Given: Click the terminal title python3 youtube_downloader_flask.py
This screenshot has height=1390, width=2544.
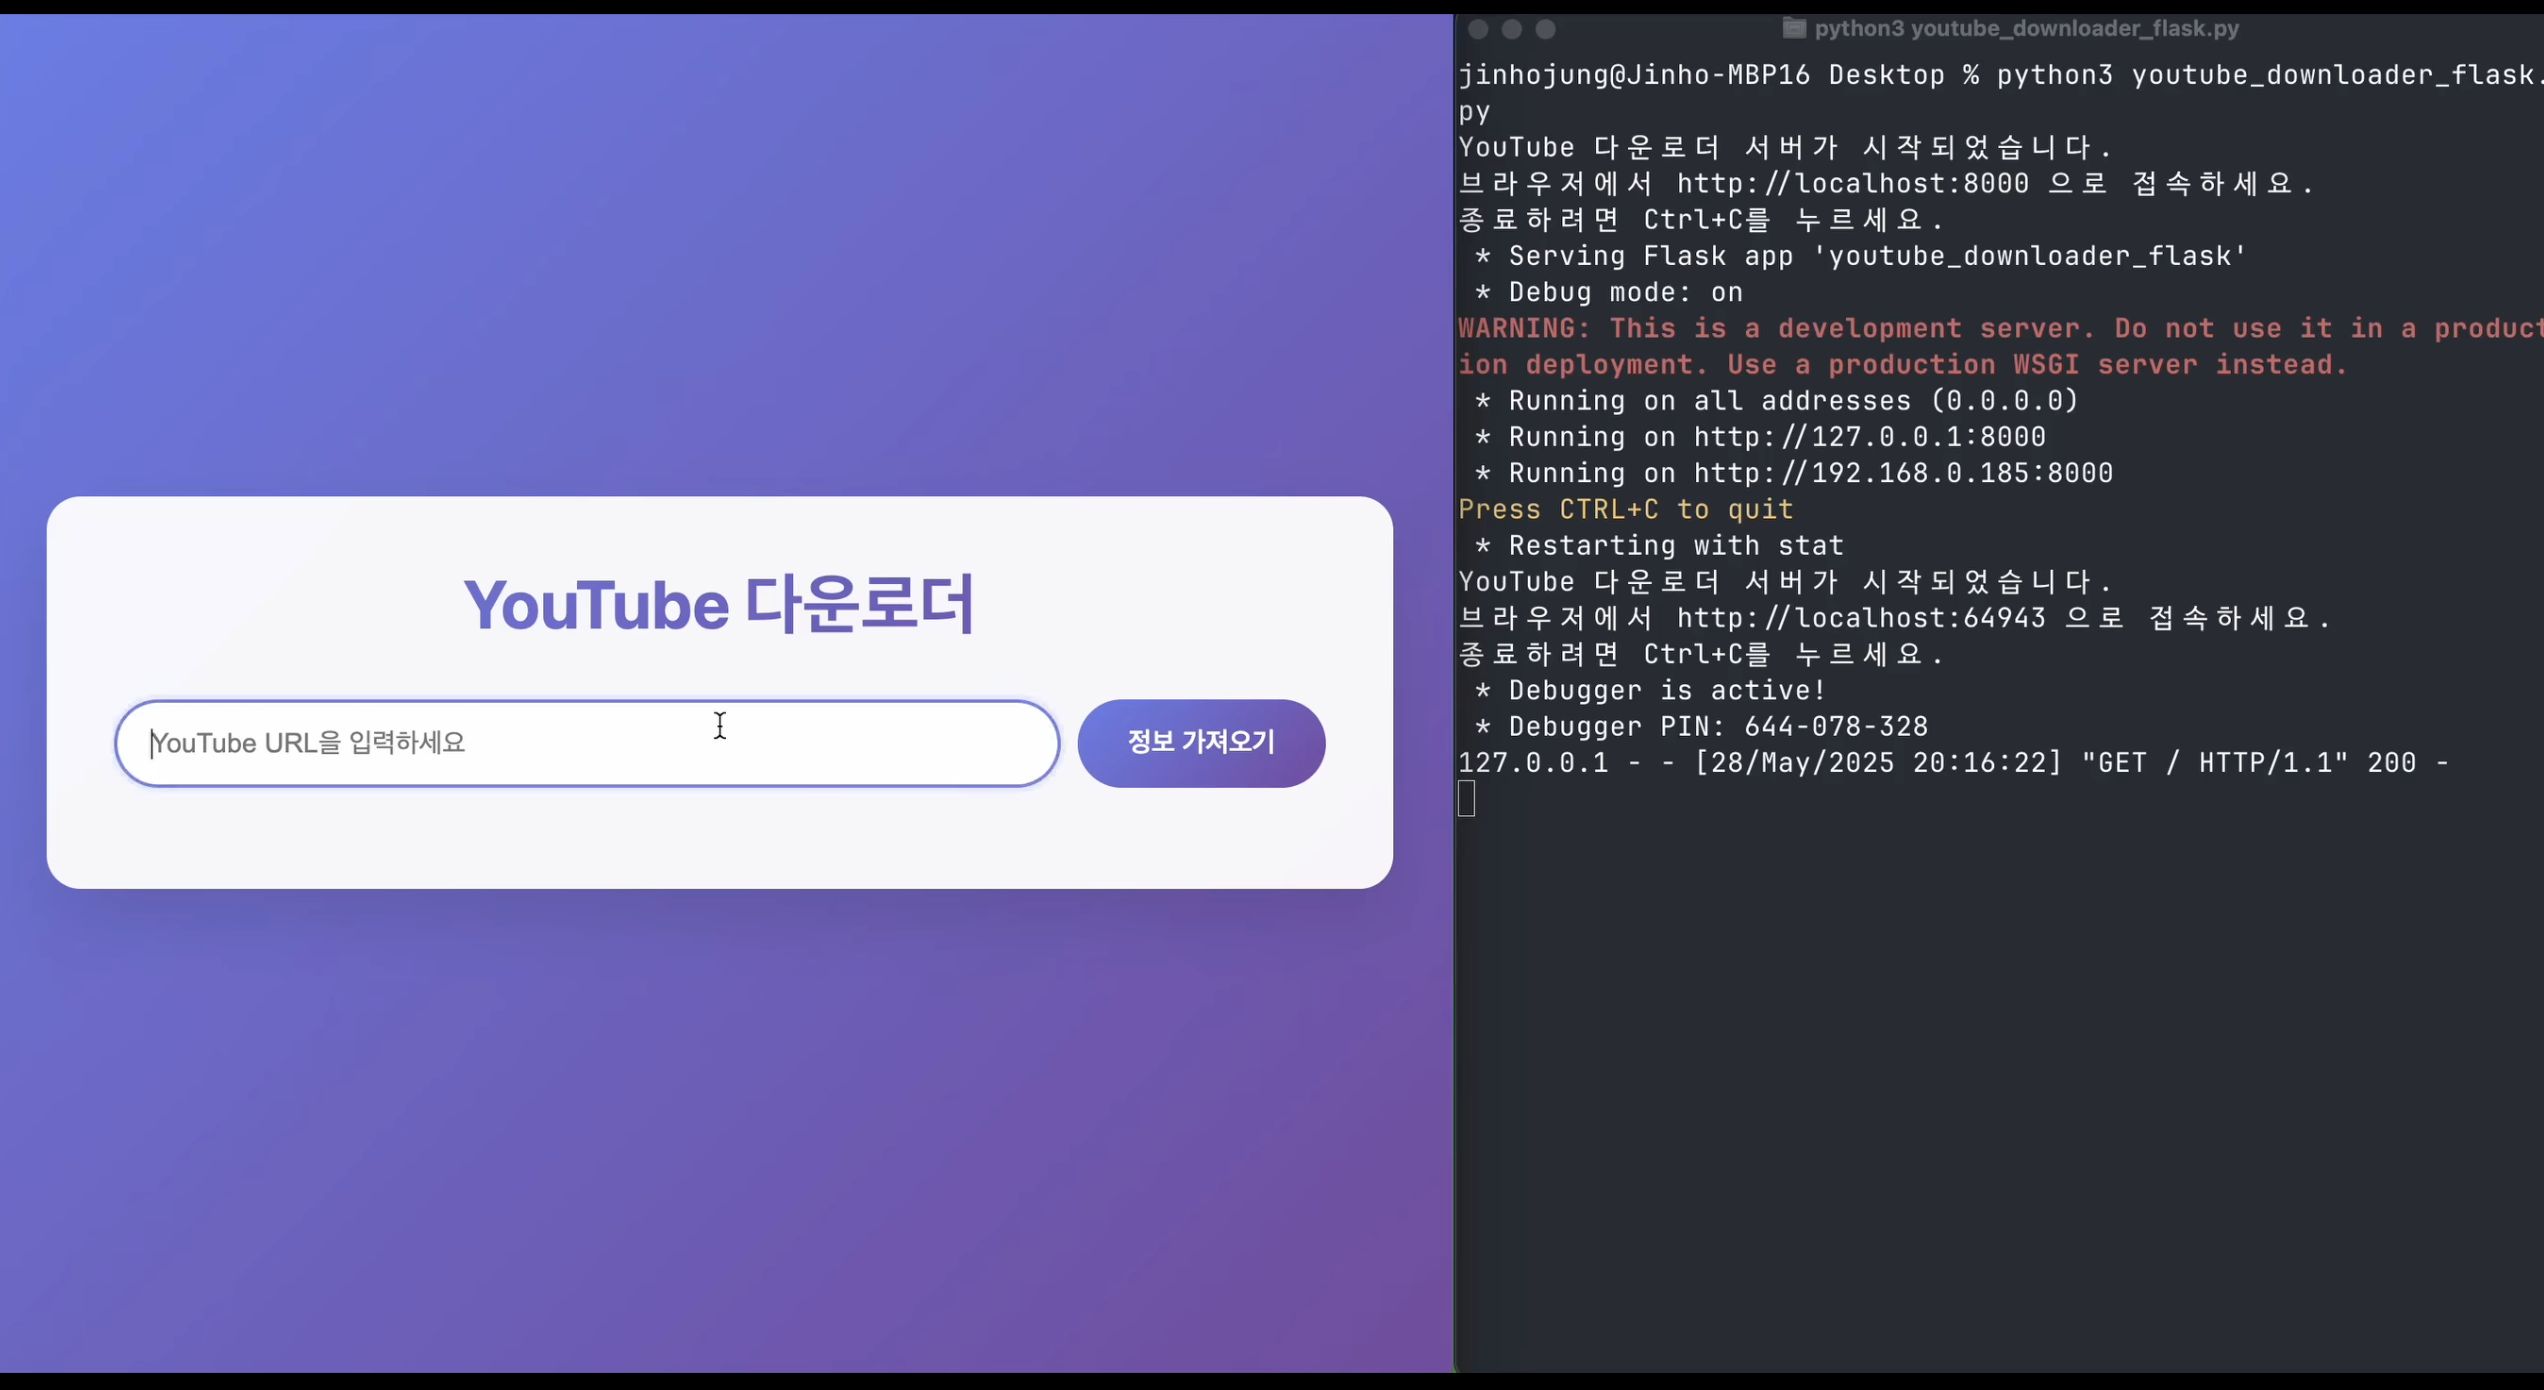Looking at the screenshot, I should coord(2026,28).
